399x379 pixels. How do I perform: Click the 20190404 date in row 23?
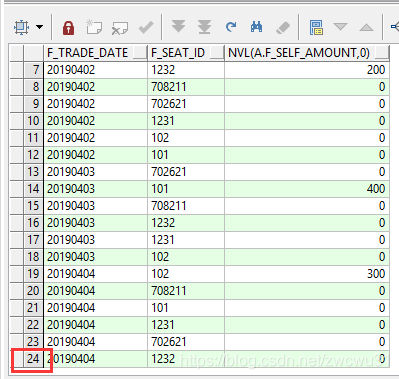[x=71, y=342]
